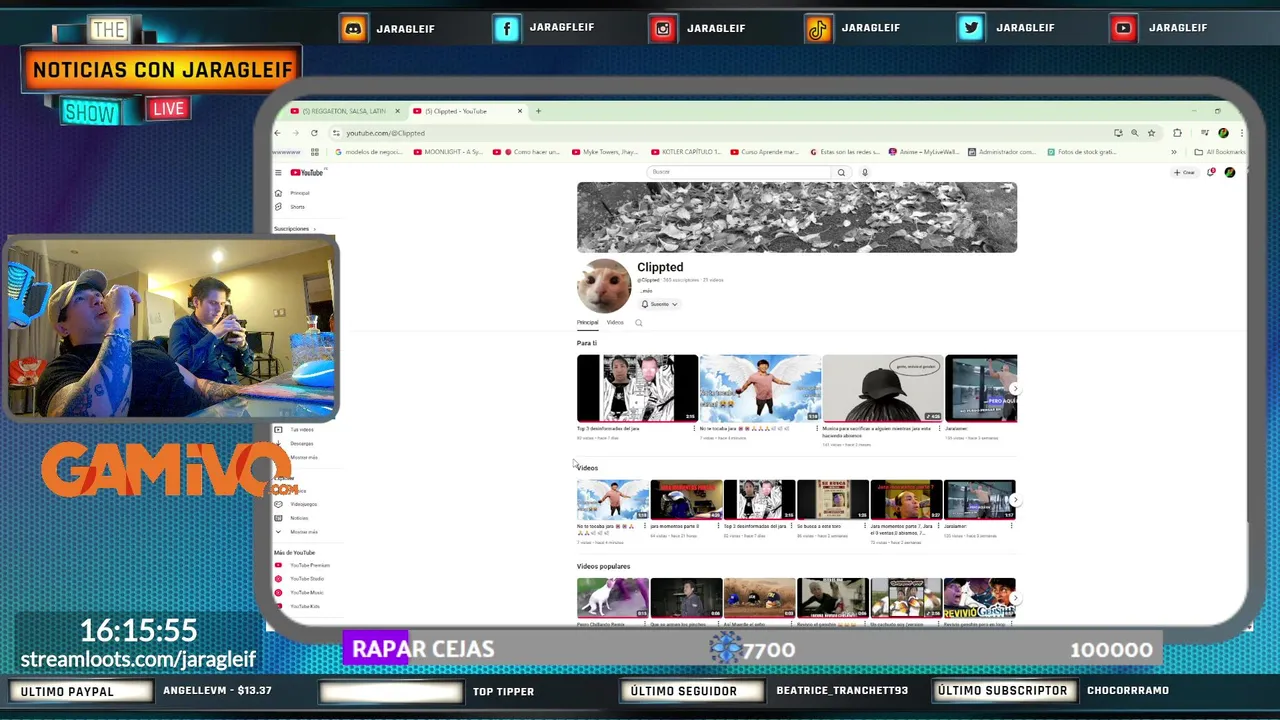Click the channel search magnifier icon
Viewport: 1280px width, 720px height.
(639, 323)
